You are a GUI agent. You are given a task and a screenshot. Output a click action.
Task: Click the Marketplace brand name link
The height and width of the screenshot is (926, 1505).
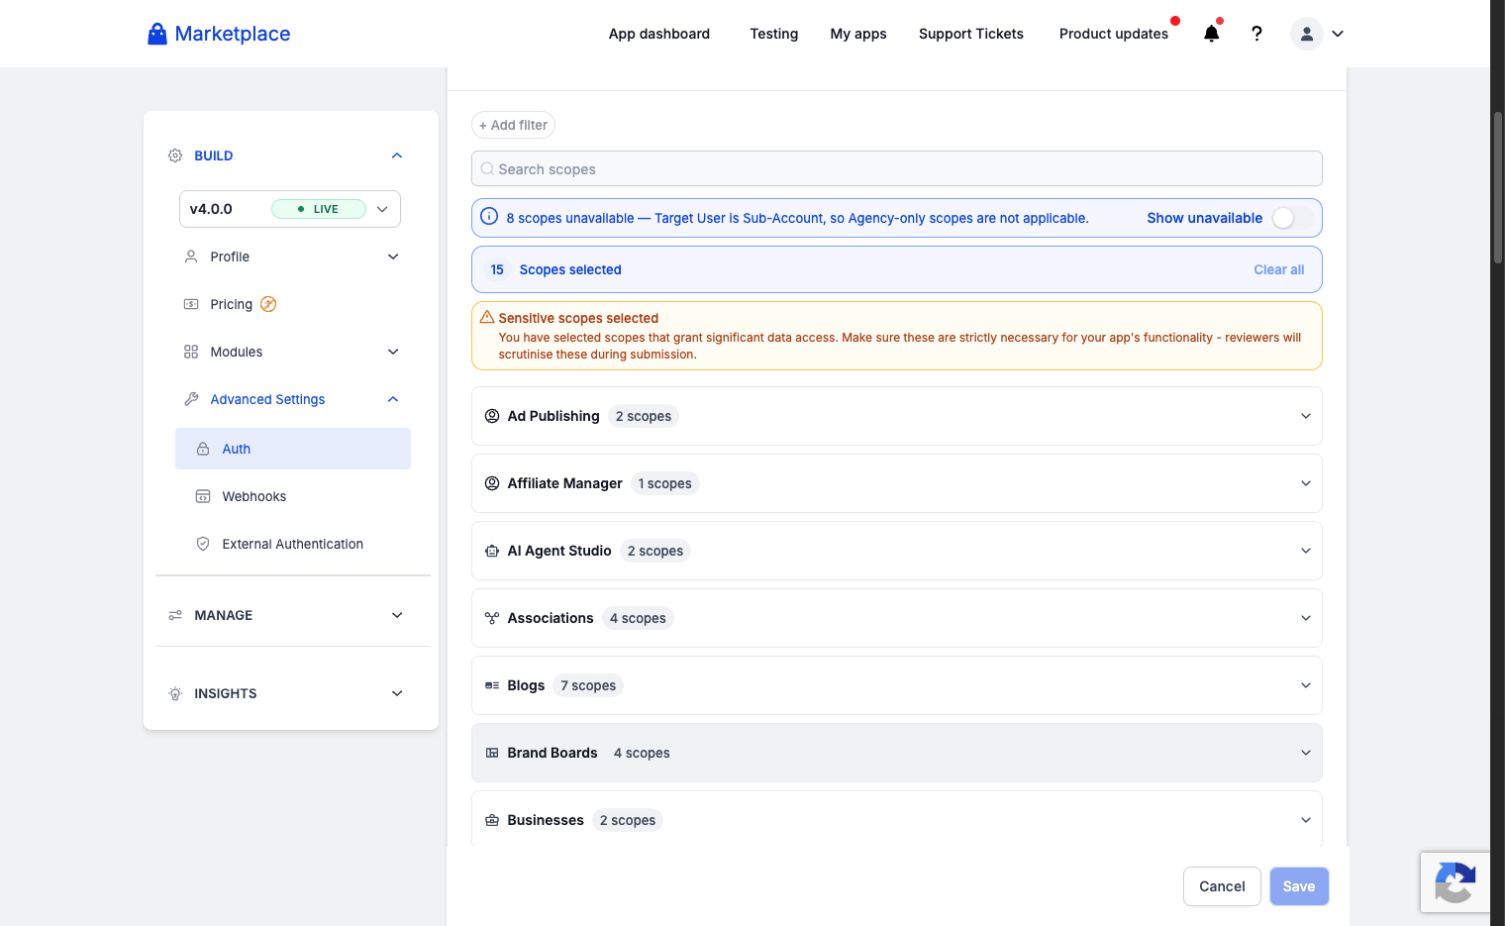coord(232,34)
